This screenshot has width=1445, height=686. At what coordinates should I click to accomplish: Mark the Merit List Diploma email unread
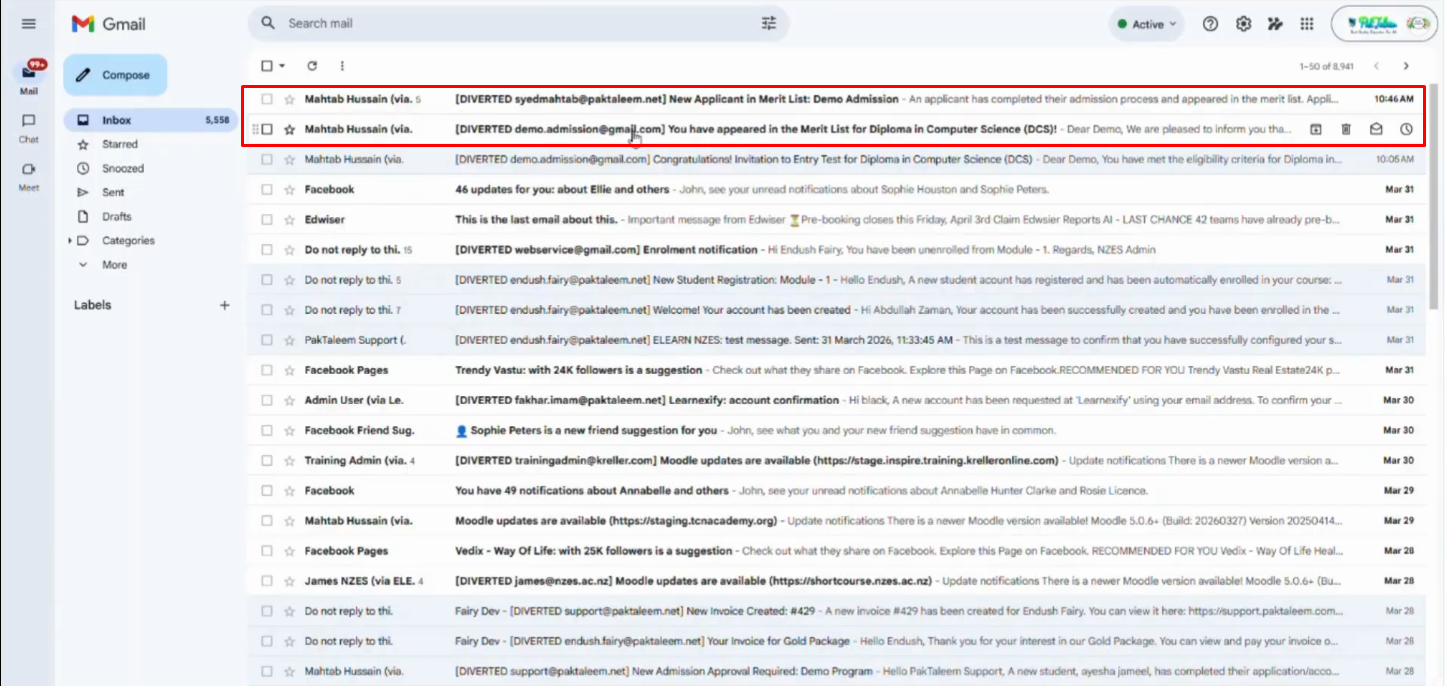point(1376,129)
